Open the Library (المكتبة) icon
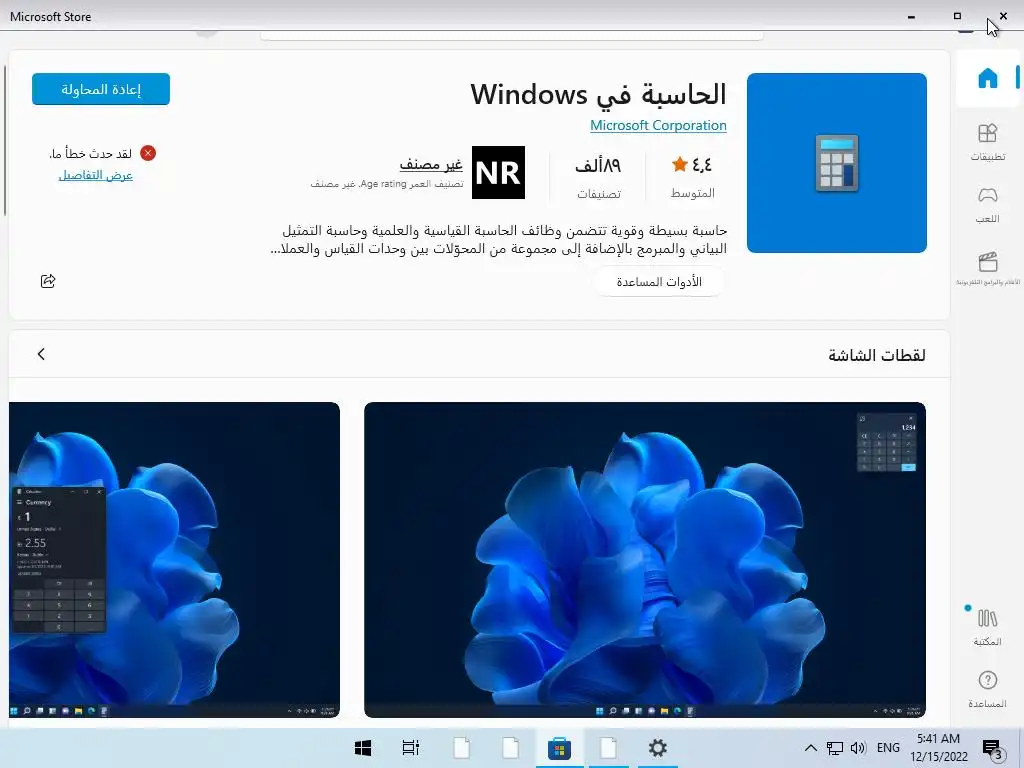This screenshot has width=1024, height=768. point(987,626)
